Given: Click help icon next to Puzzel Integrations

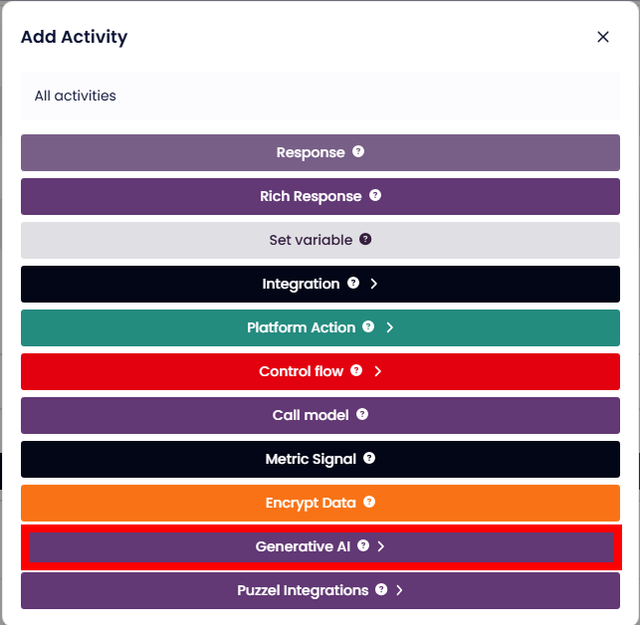Looking at the screenshot, I should pyautogui.click(x=381, y=590).
